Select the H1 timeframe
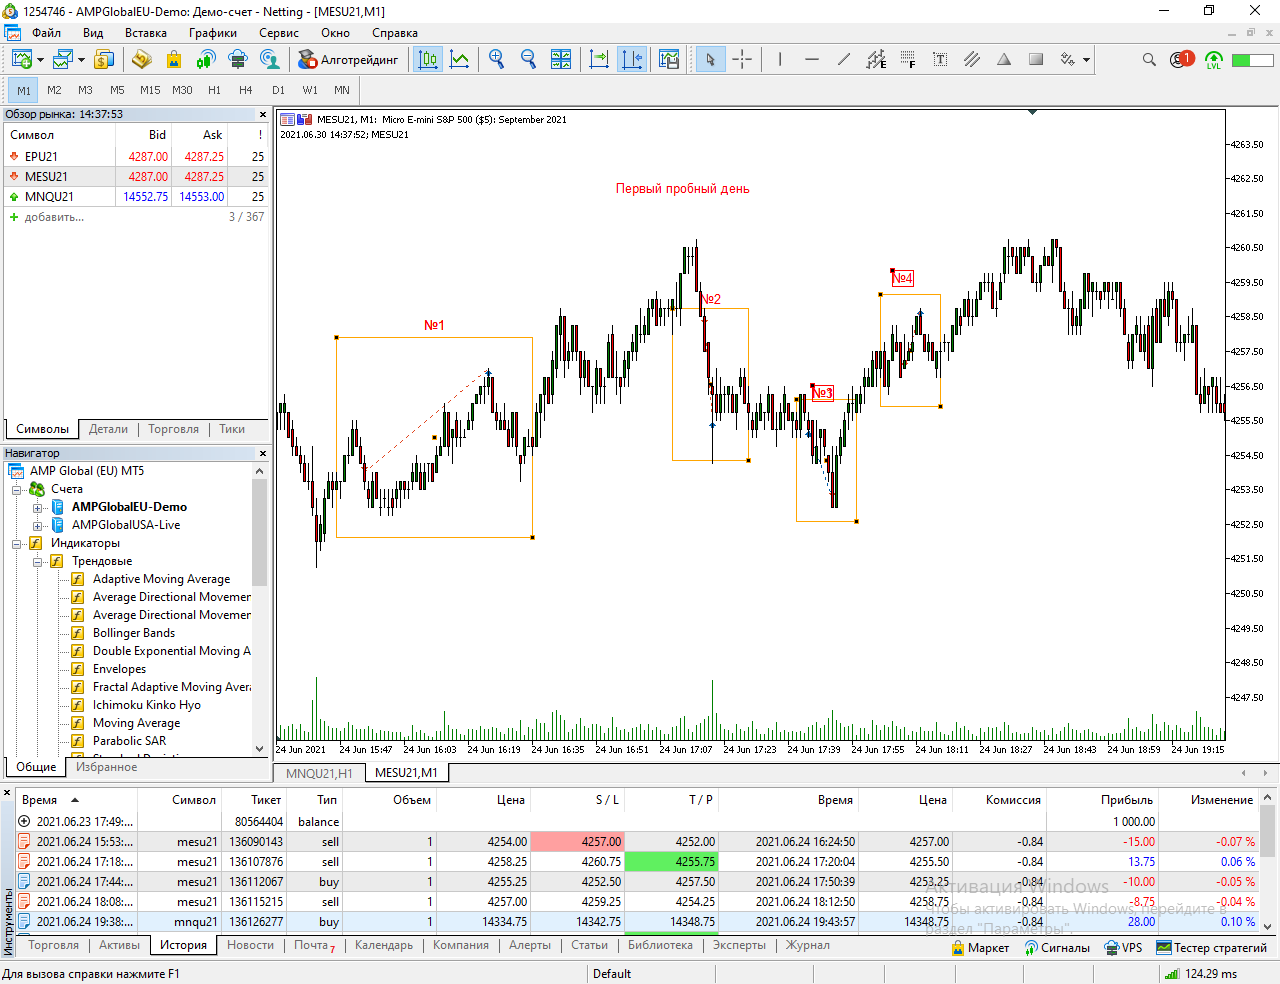1280x984 pixels. pos(214,90)
